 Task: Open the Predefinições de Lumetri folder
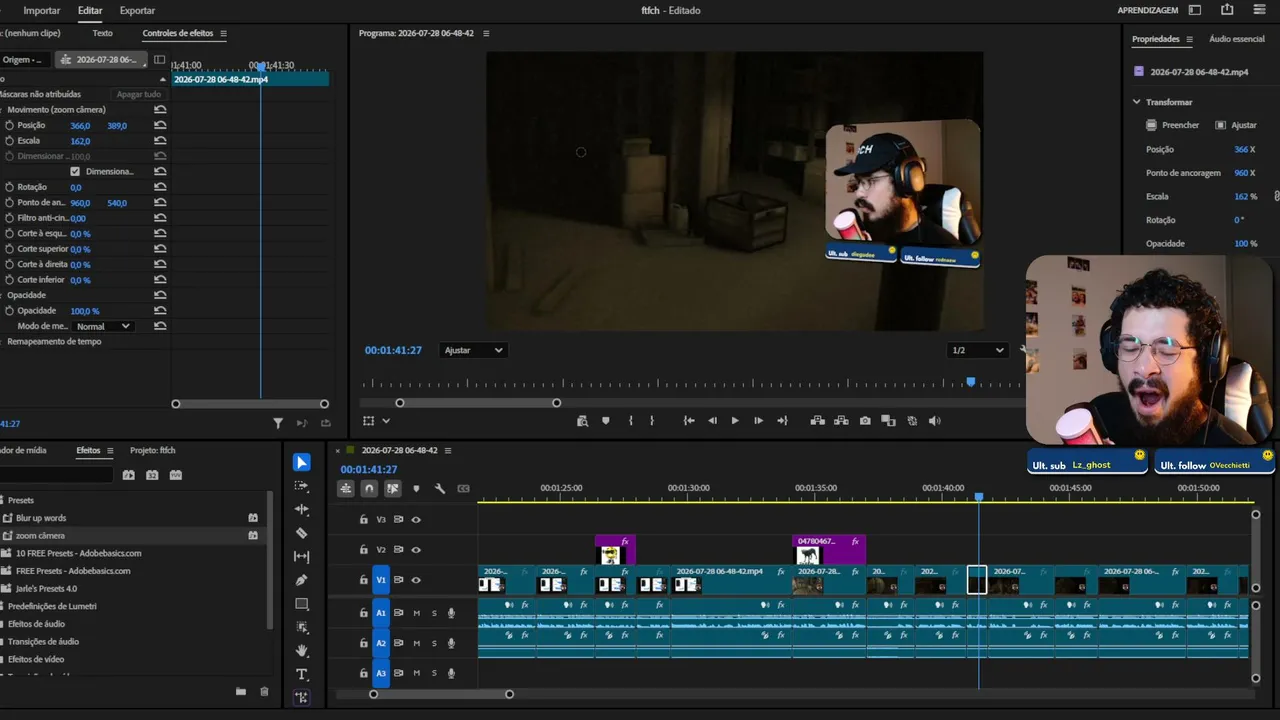click(x=52, y=606)
